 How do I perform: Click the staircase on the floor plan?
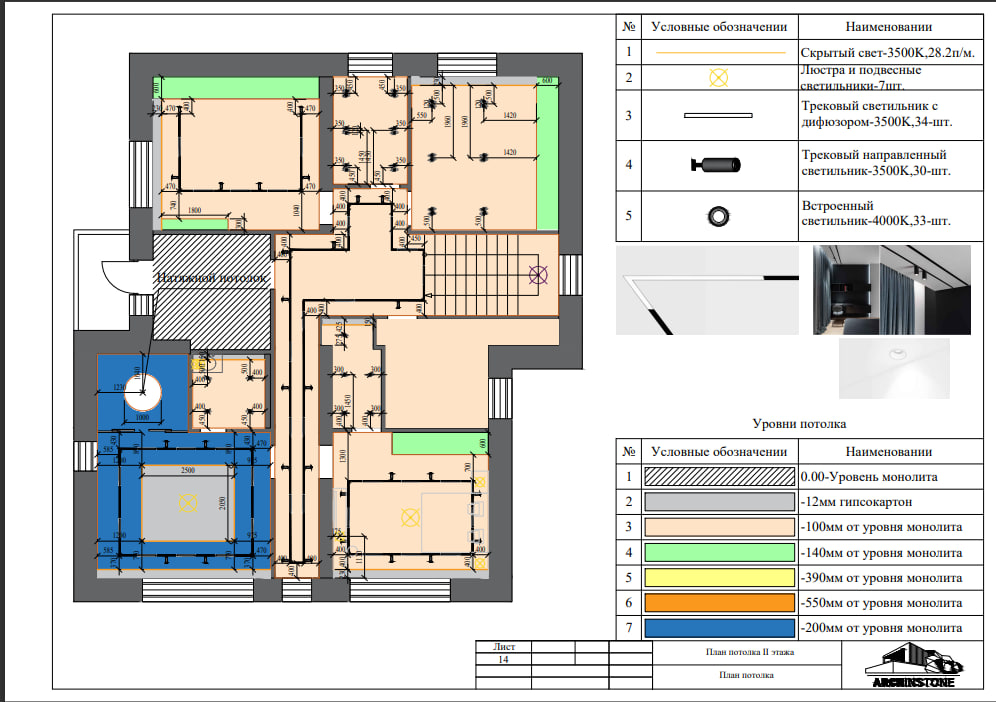click(491, 275)
